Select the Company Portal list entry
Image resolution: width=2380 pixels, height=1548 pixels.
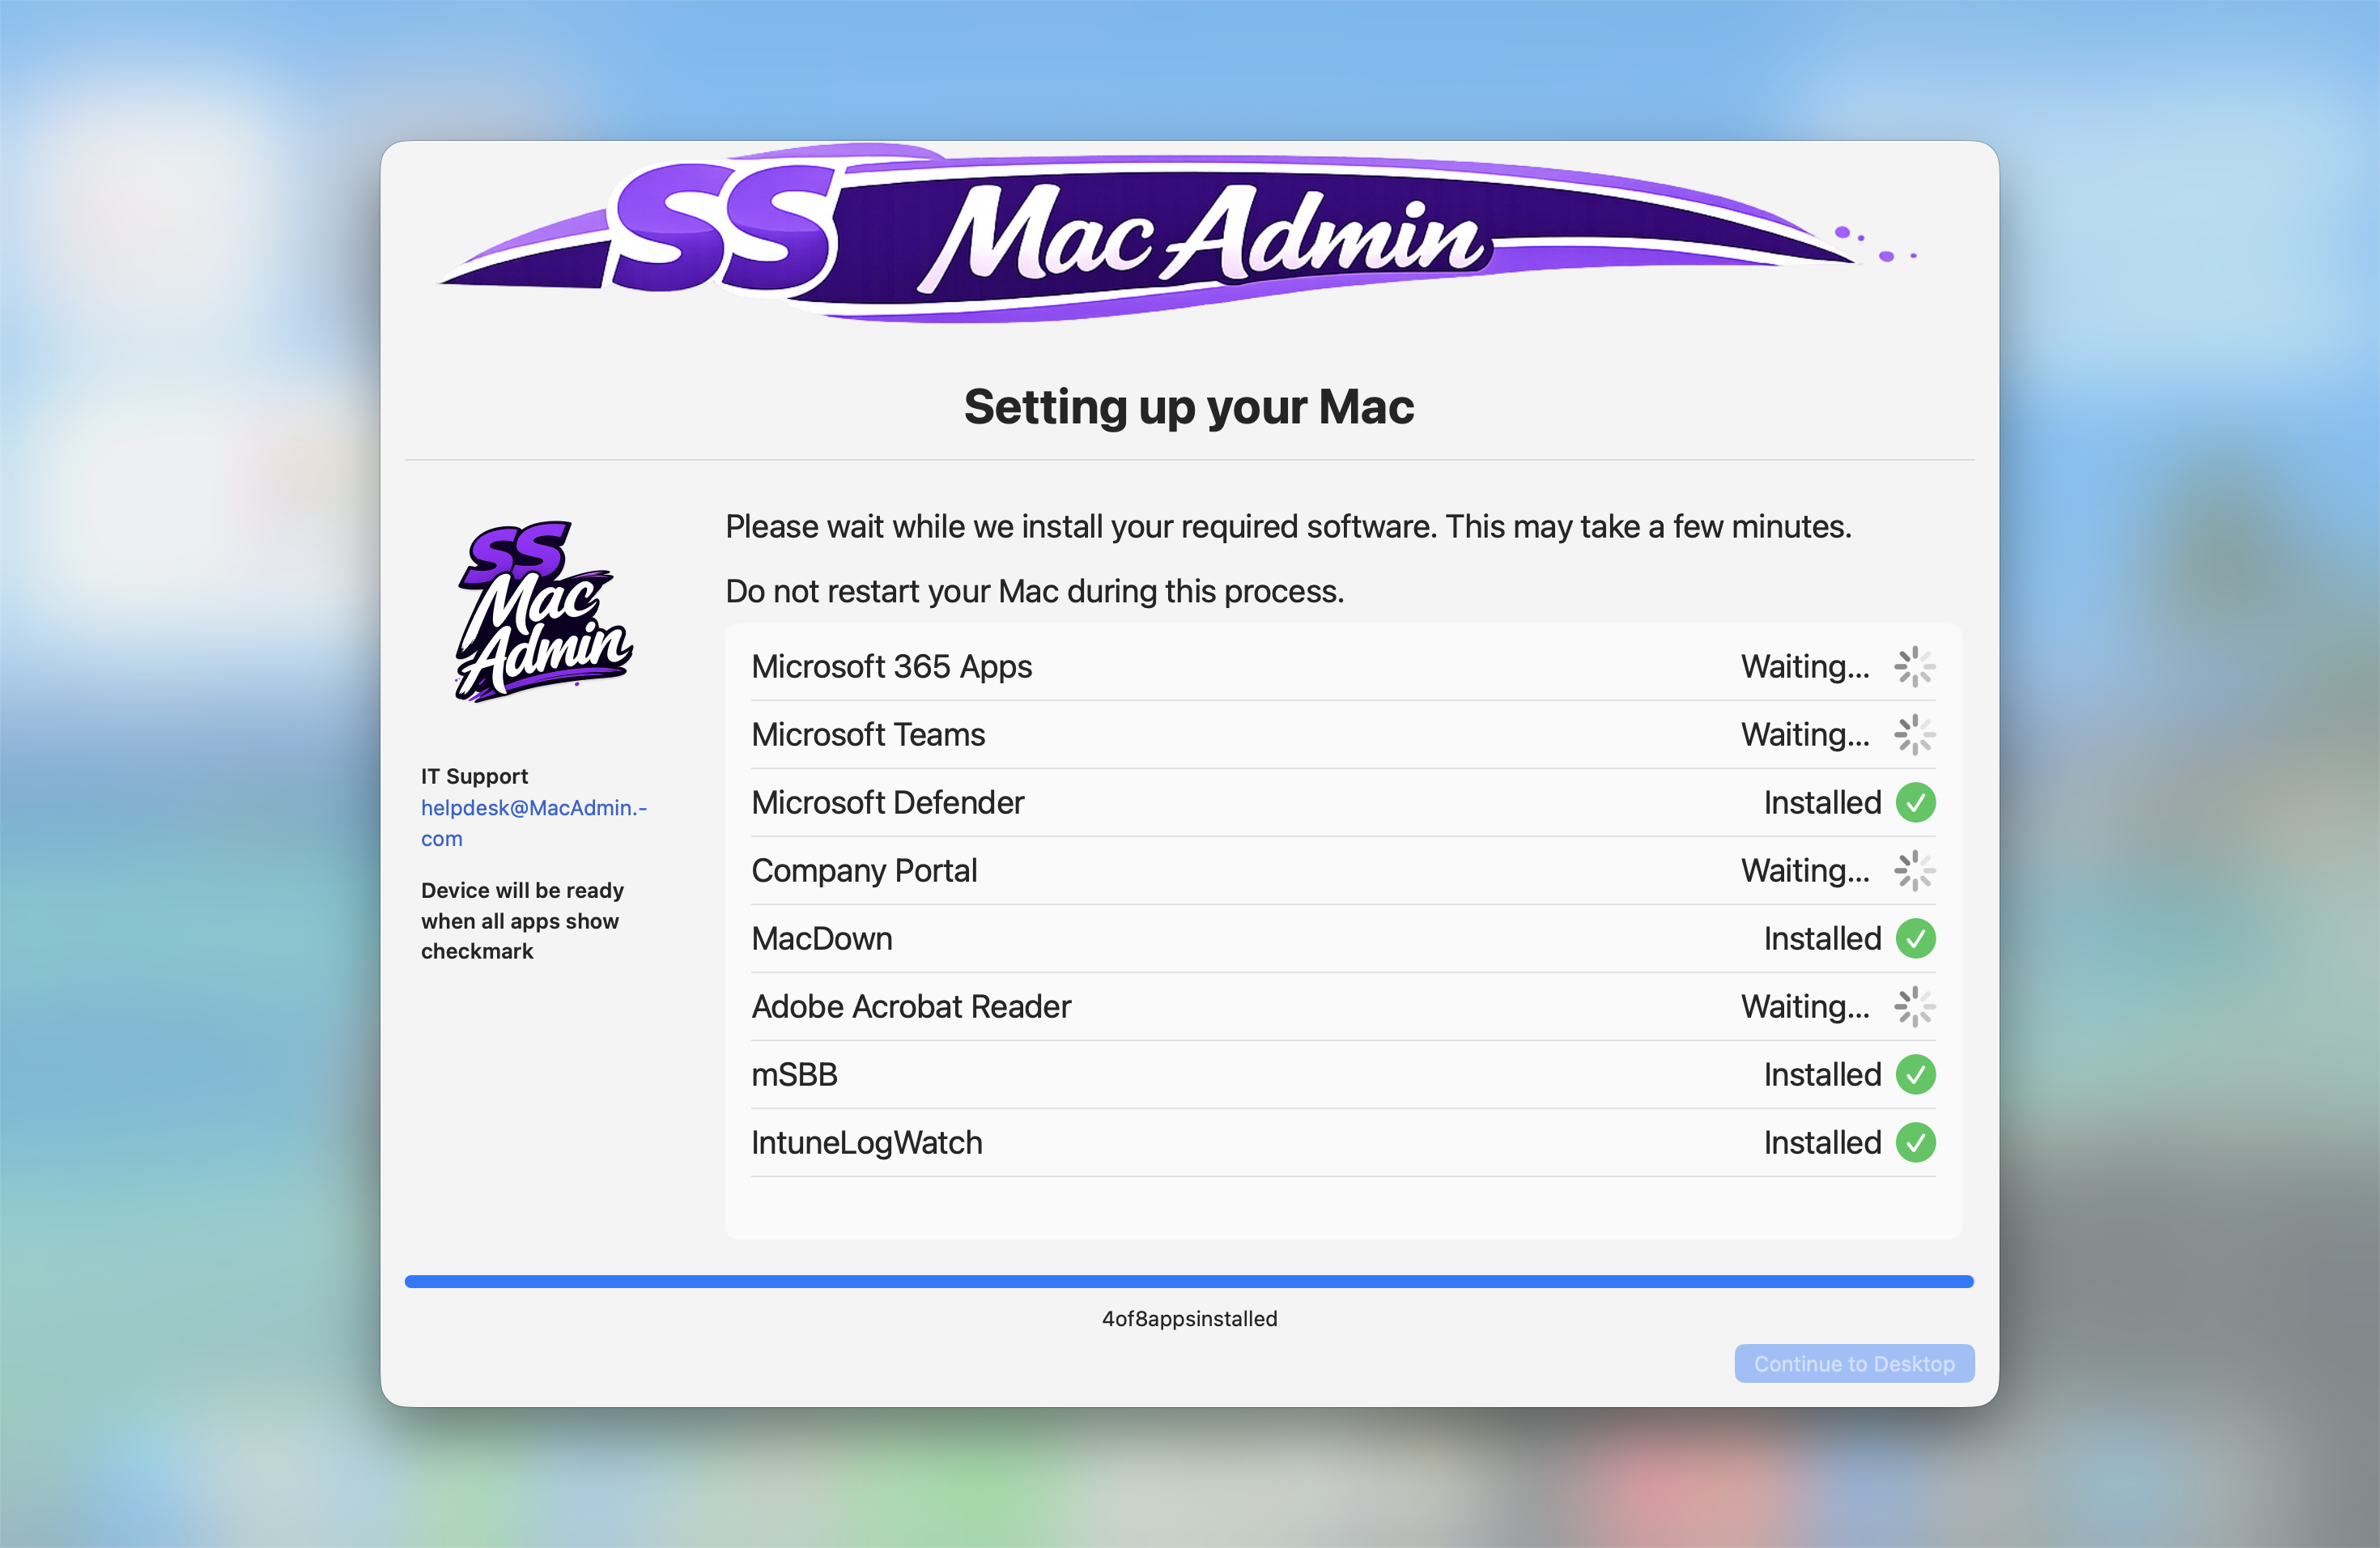point(863,870)
